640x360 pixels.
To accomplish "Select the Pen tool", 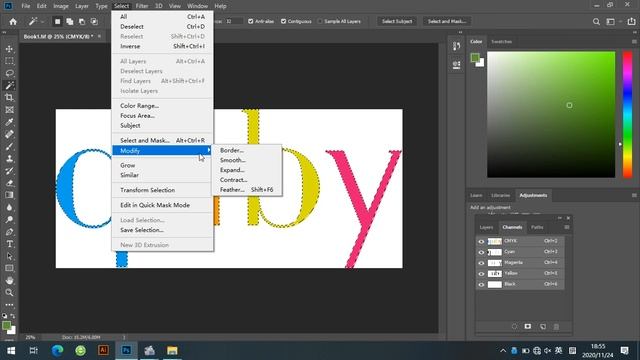I will (9, 232).
